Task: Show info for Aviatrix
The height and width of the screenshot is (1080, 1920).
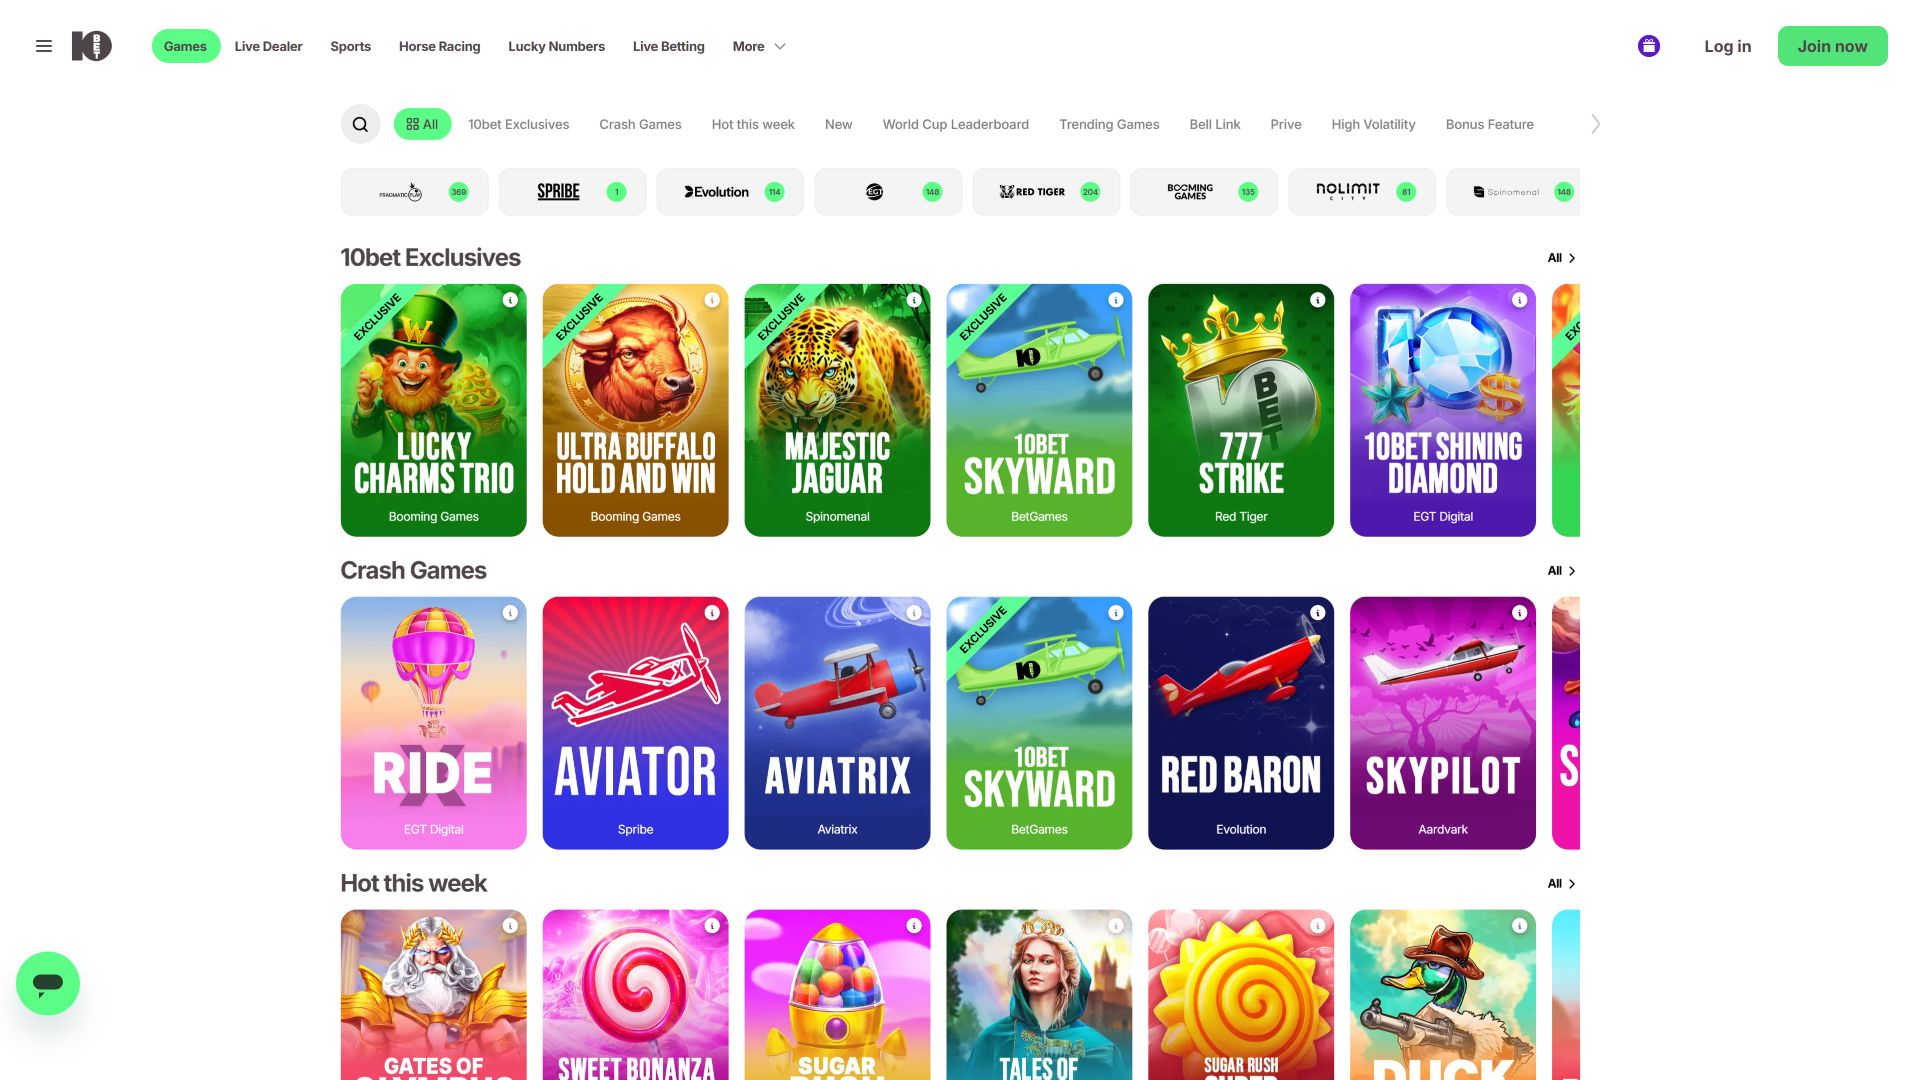Action: coord(914,613)
